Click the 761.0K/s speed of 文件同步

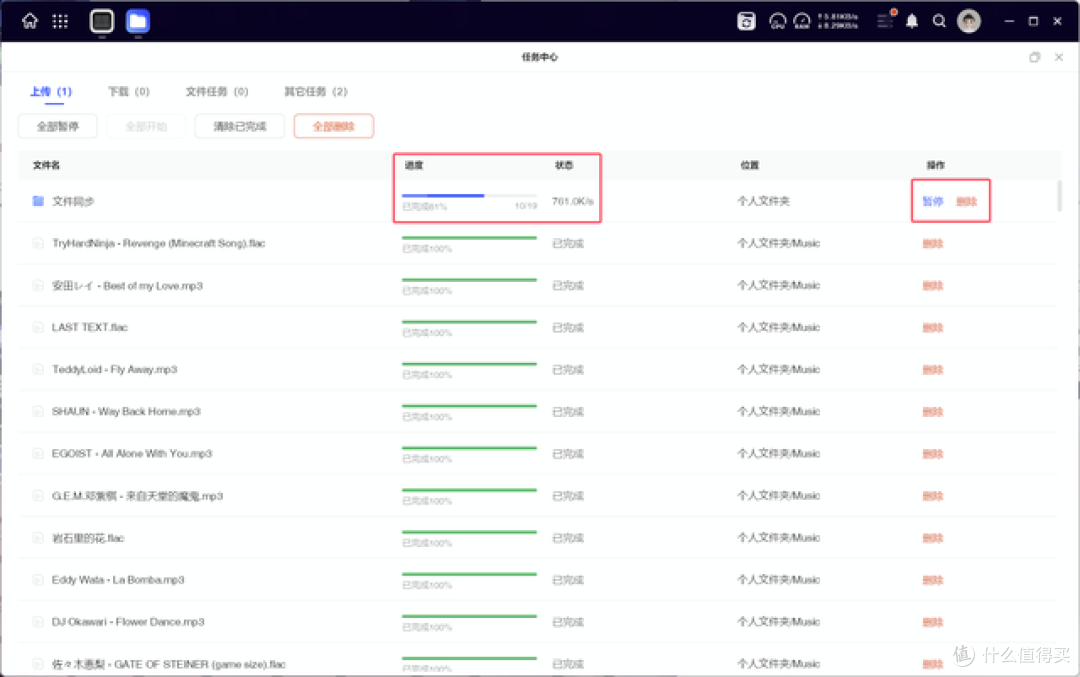click(x=572, y=201)
